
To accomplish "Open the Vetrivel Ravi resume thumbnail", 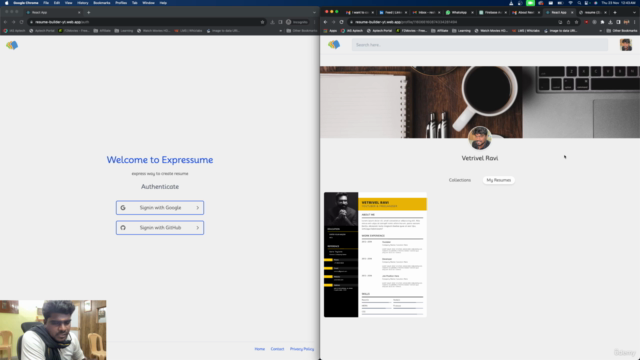I will 375,255.
